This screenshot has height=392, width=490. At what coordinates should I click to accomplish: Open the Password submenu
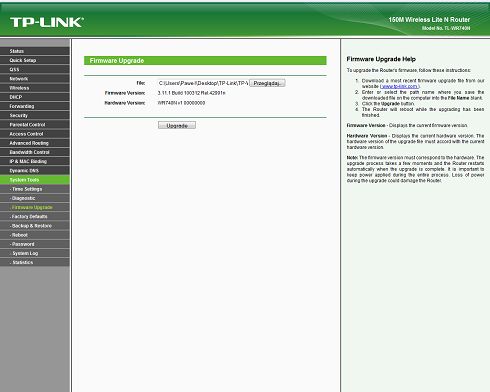[x=35, y=244]
